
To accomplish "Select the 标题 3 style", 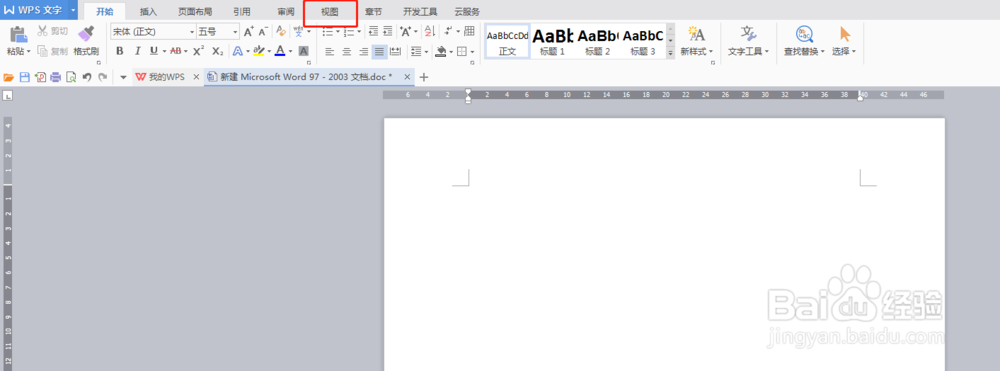I will (643, 41).
